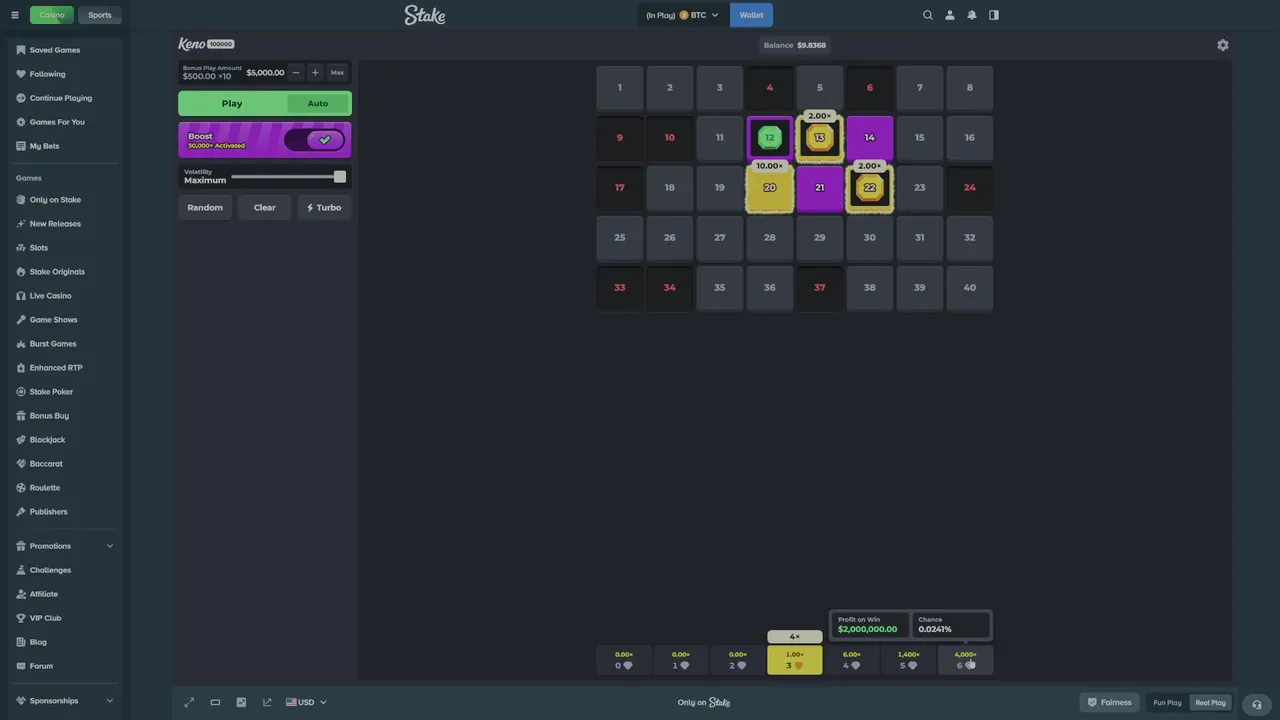1280x720 pixels.
Task: Switch to theatre mode icon
Action: 215,702
